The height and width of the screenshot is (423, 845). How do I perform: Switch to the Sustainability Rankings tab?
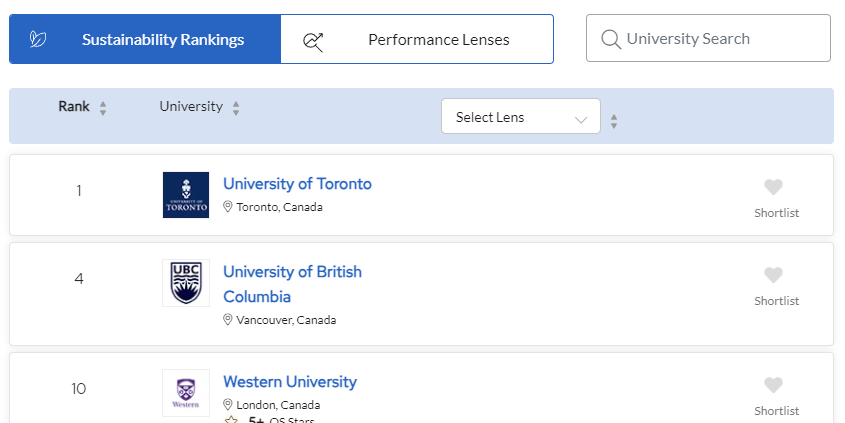[x=145, y=39]
